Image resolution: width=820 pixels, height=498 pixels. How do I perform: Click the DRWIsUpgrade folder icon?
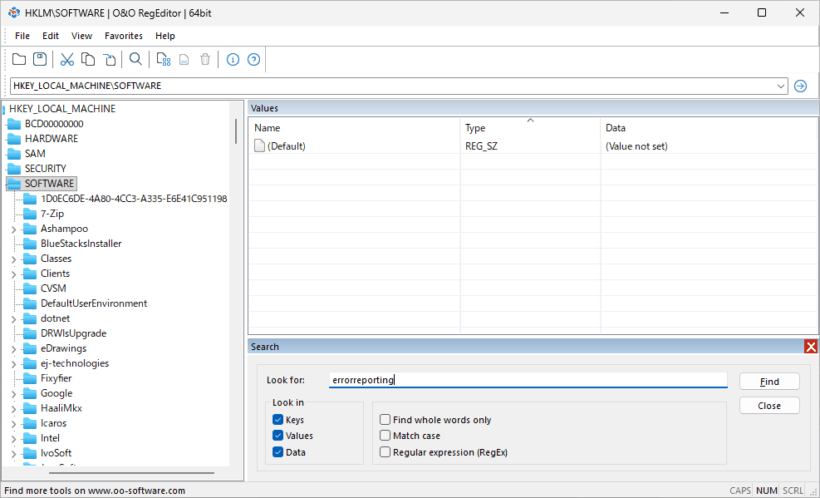(x=30, y=333)
